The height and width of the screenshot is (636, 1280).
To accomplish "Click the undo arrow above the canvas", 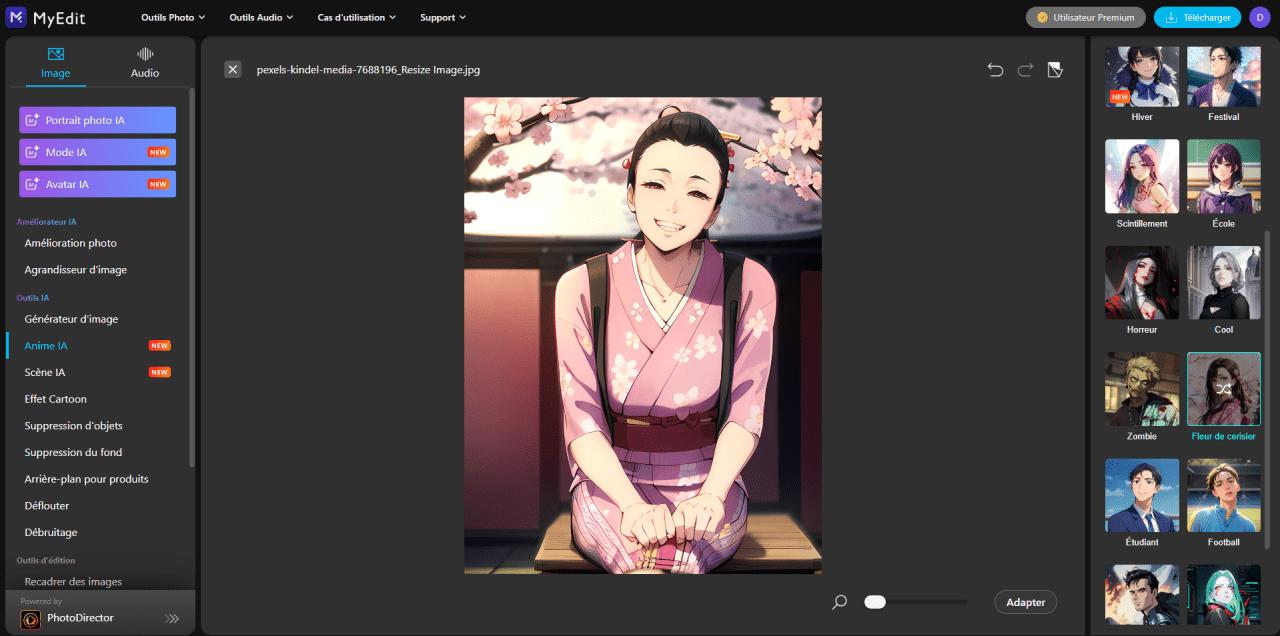I will click(x=995, y=69).
